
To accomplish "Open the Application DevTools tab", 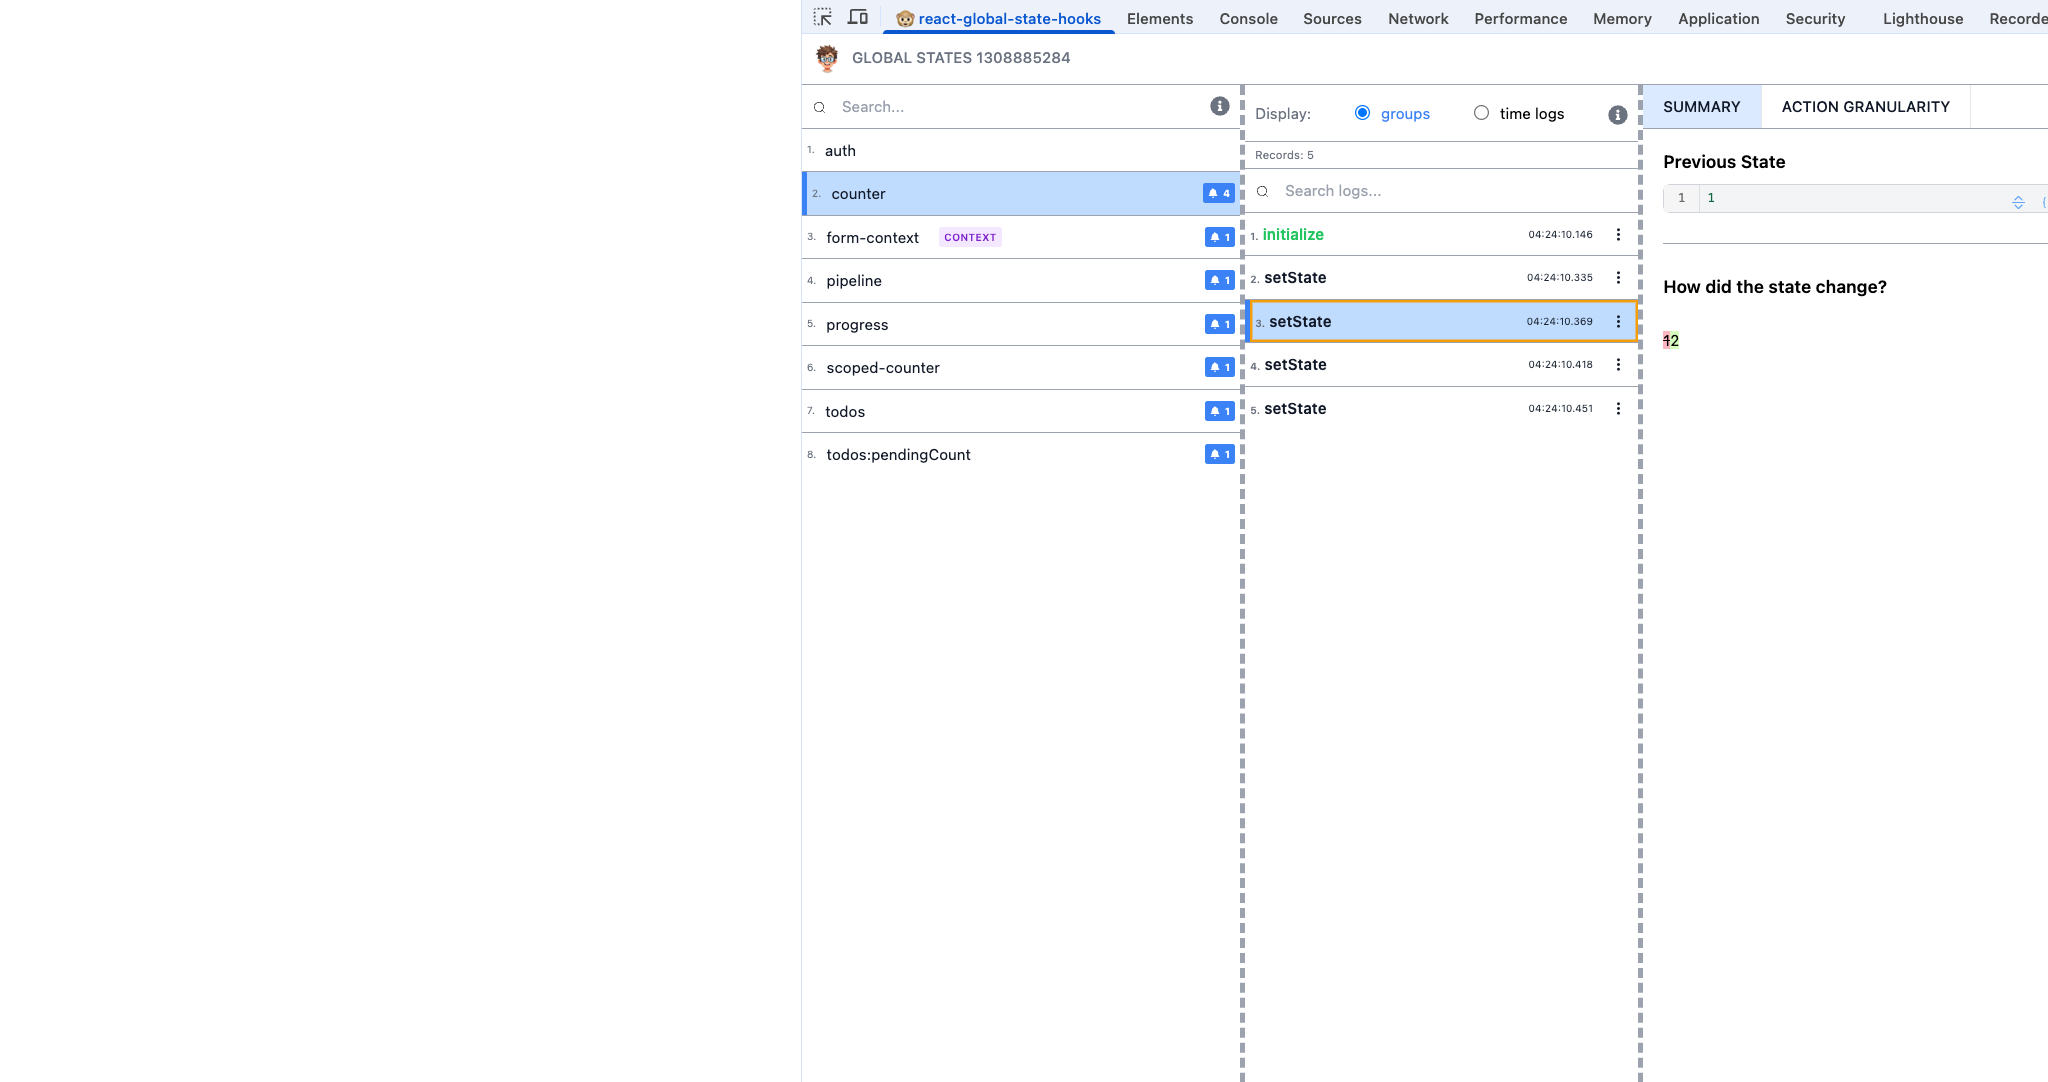I will 1718,18.
